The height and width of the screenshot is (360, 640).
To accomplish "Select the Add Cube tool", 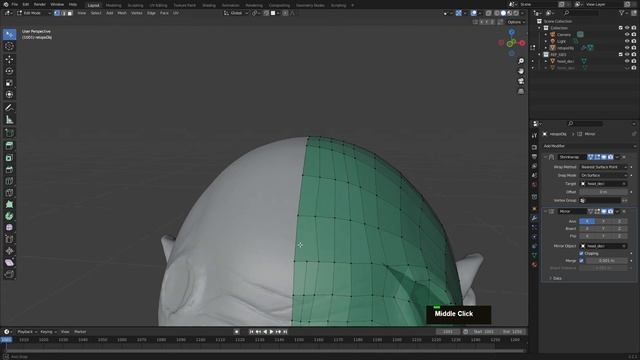I will tap(9, 133).
